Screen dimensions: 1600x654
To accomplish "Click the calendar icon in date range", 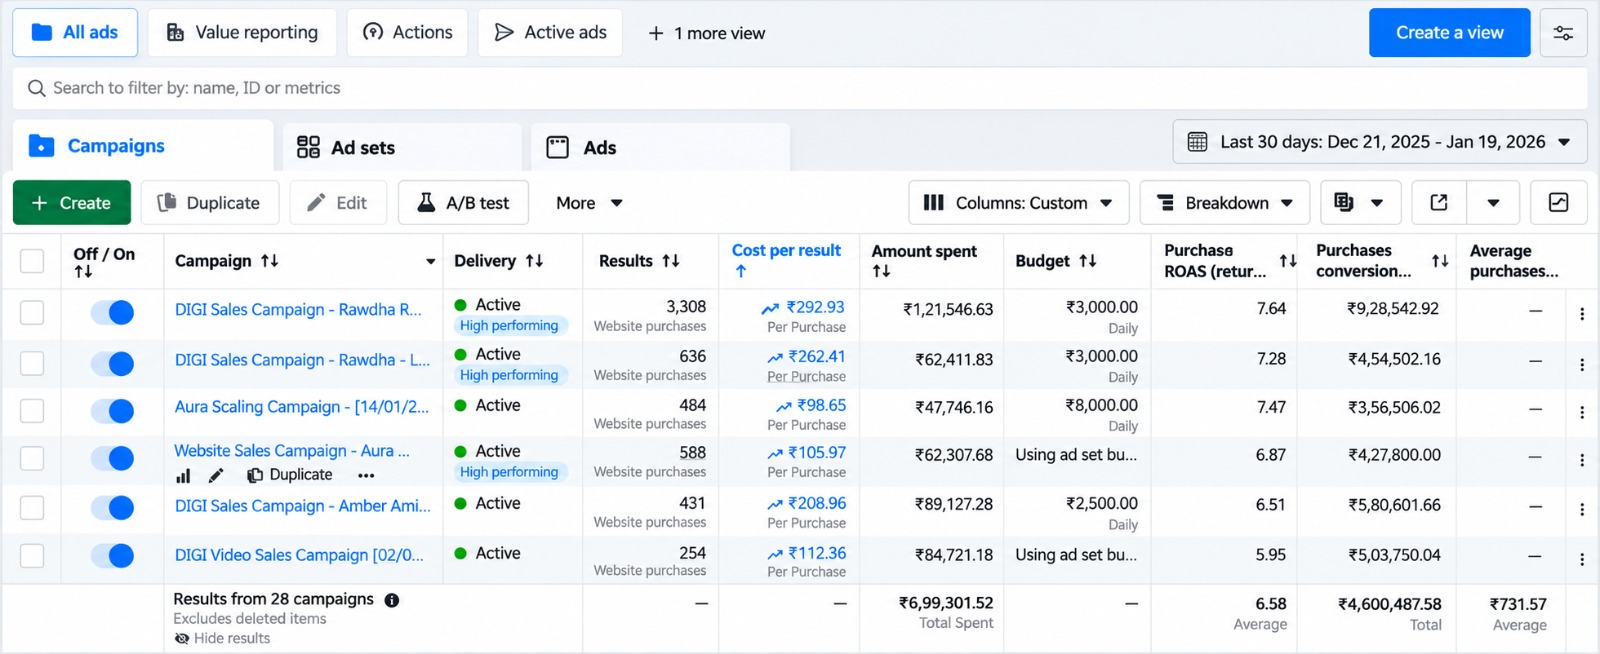I will click(x=1197, y=142).
